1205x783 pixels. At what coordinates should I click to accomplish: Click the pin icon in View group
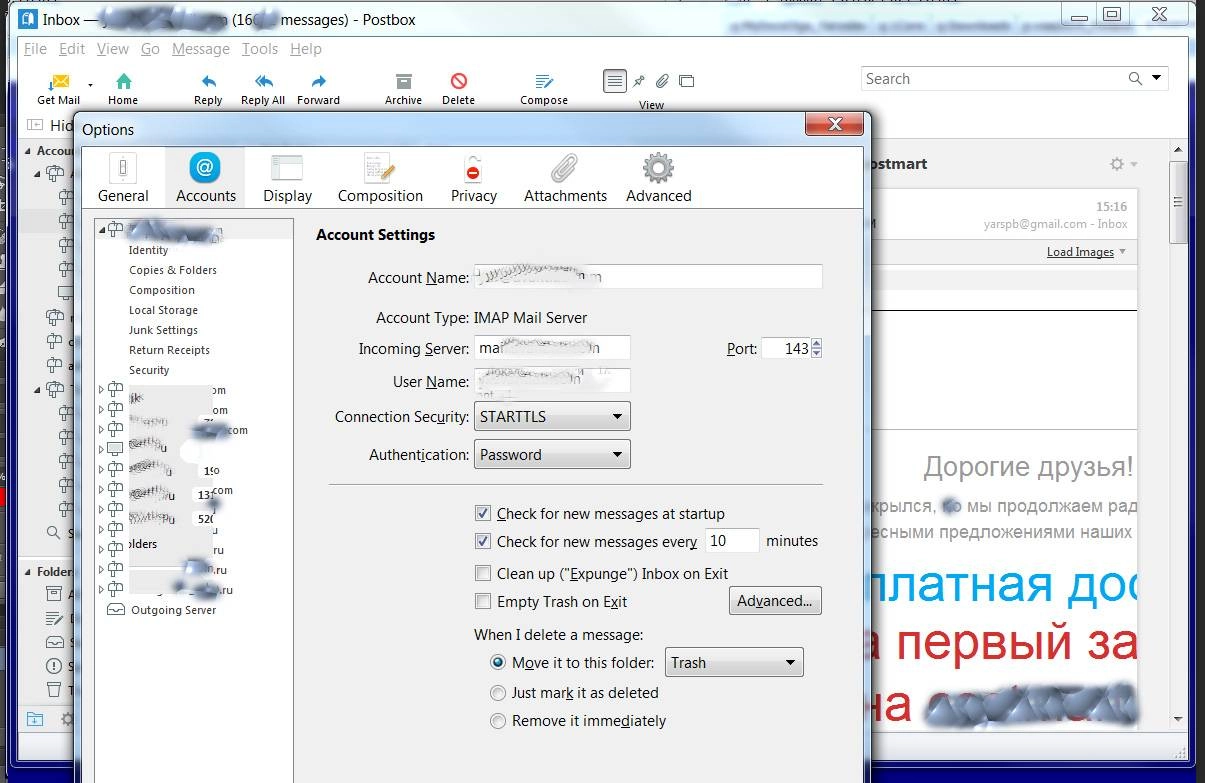coord(640,81)
